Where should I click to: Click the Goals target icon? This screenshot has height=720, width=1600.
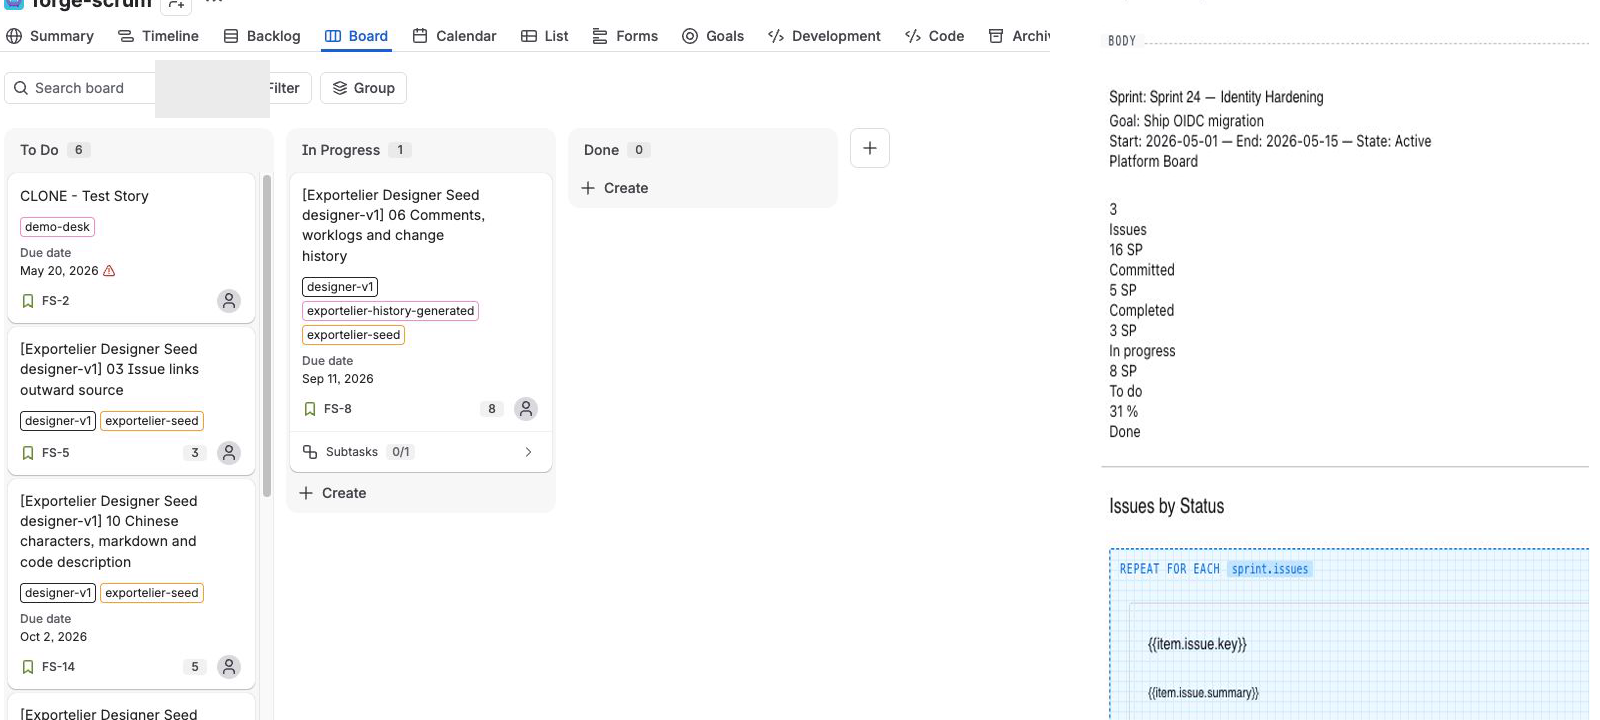click(x=690, y=36)
